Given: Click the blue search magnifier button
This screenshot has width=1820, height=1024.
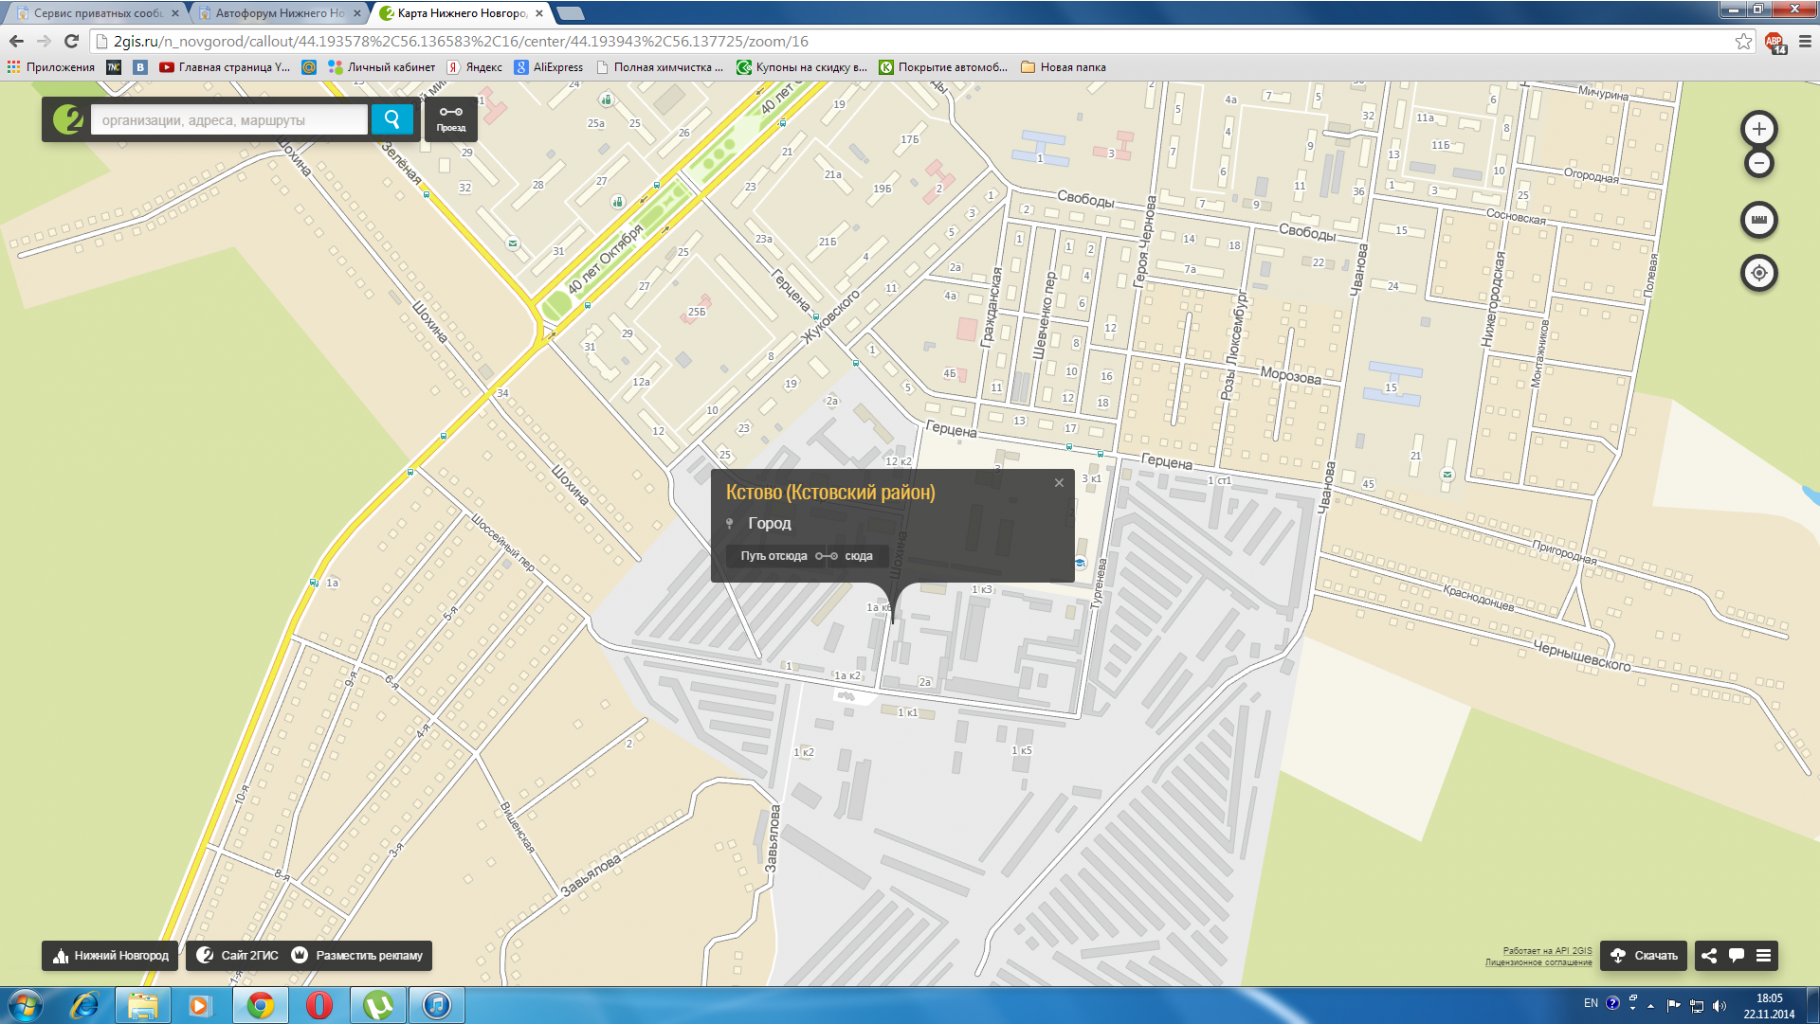Looking at the screenshot, I should coord(392,120).
